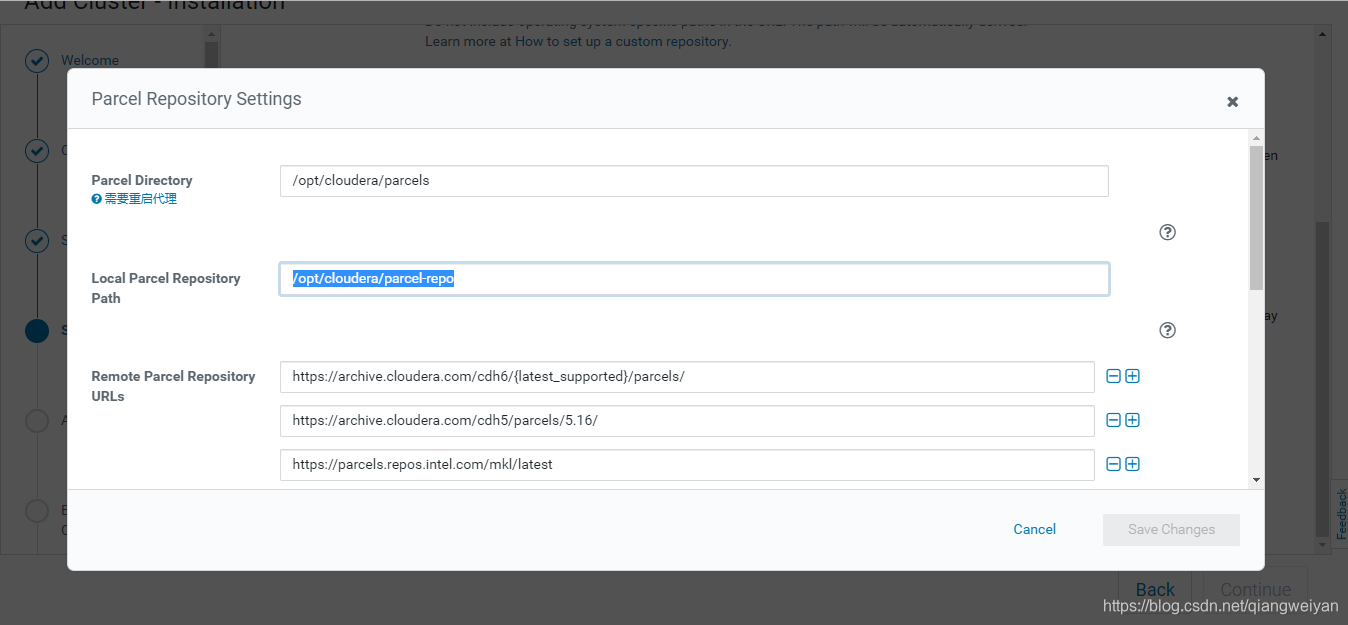
Task: Click the Back button behind dialog
Action: point(1155,589)
